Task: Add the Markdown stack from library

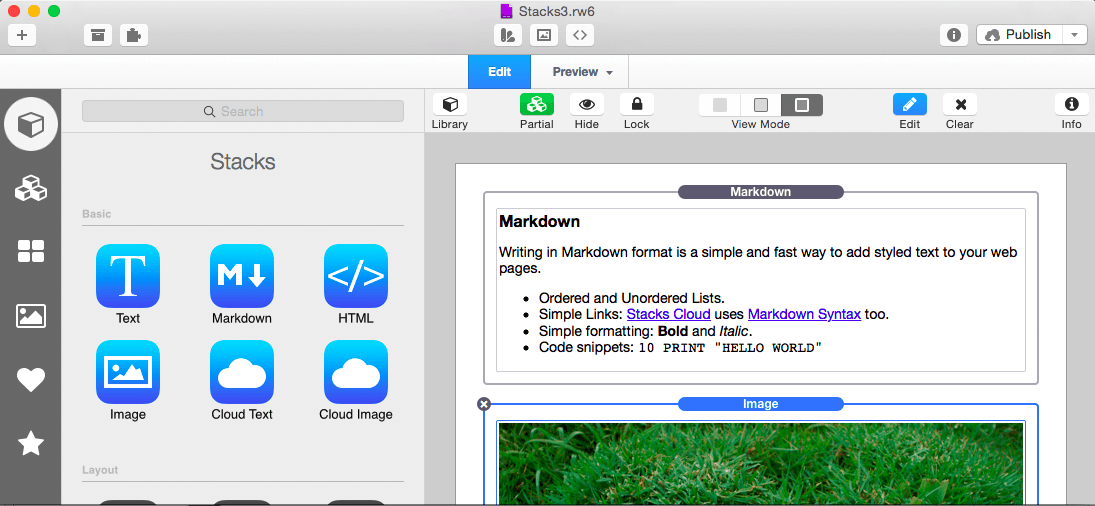Action: pos(241,276)
